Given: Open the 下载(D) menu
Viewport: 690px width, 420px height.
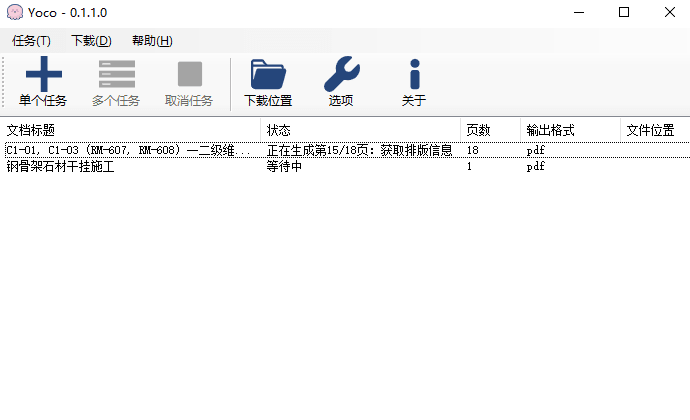Looking at the screenshot, I should [91, 41].
